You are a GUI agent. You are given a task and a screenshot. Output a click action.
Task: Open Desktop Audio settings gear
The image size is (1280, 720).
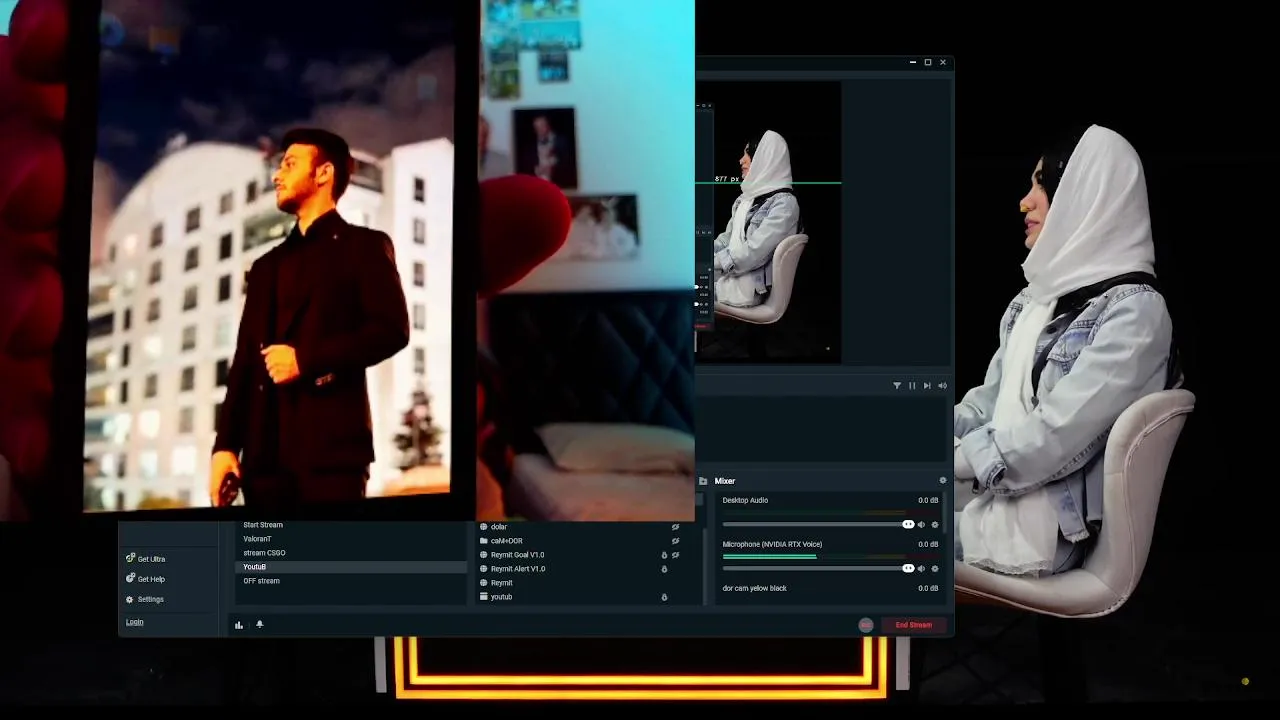tap(935, 525)
